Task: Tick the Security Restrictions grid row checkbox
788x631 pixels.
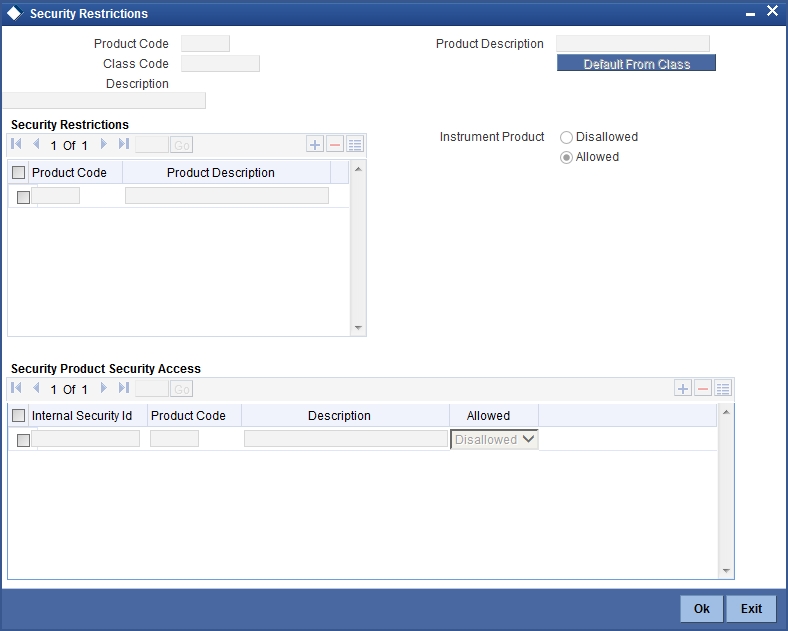Action: (x=24, y=197)
